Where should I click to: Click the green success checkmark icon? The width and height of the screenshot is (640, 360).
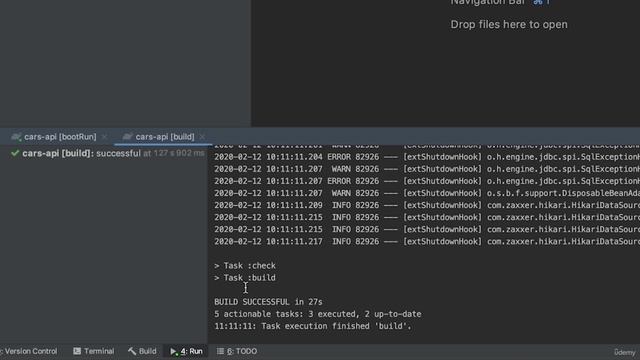[x=15, y=153]
